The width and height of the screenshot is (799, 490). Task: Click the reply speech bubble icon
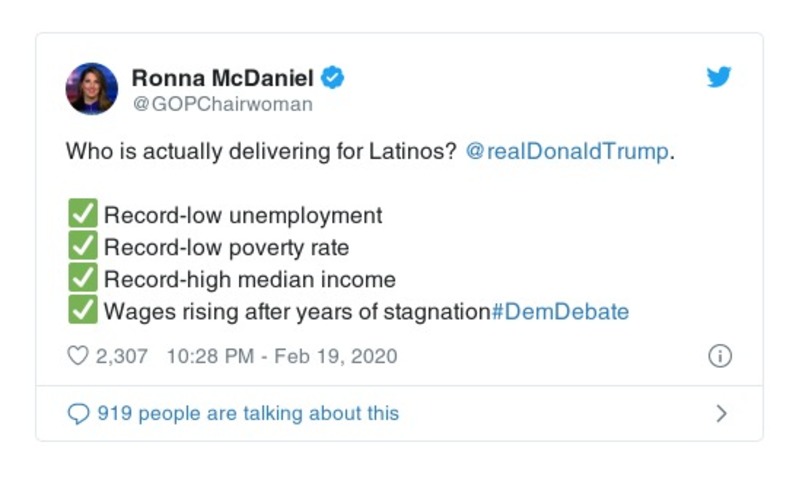click(77, 413)
